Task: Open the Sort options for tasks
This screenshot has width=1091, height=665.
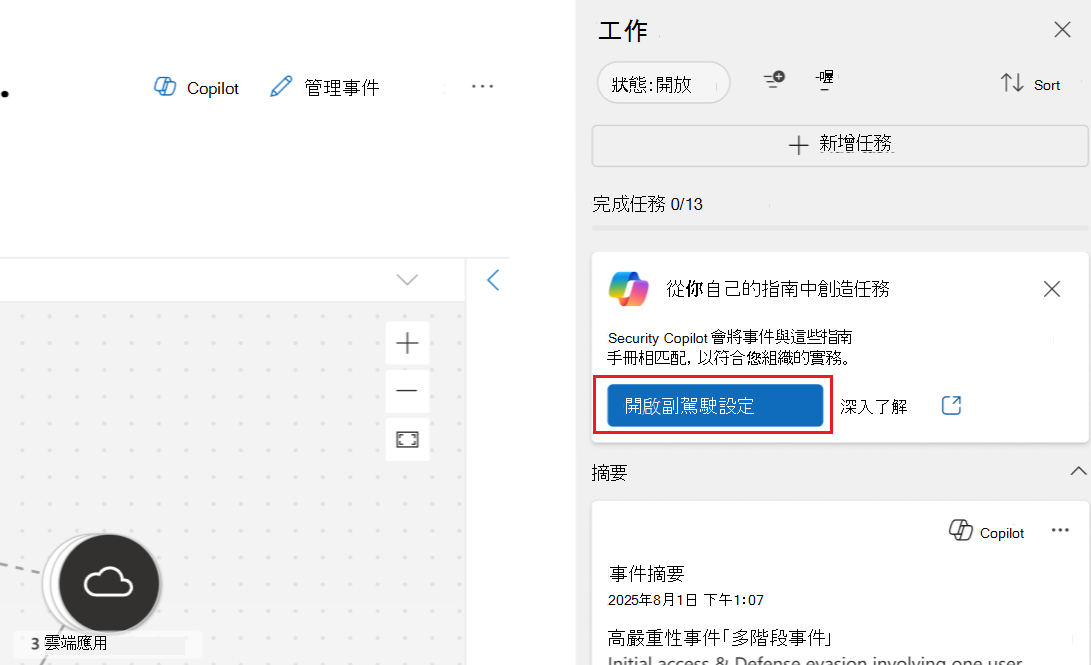Action: (x=1030, y=84)
